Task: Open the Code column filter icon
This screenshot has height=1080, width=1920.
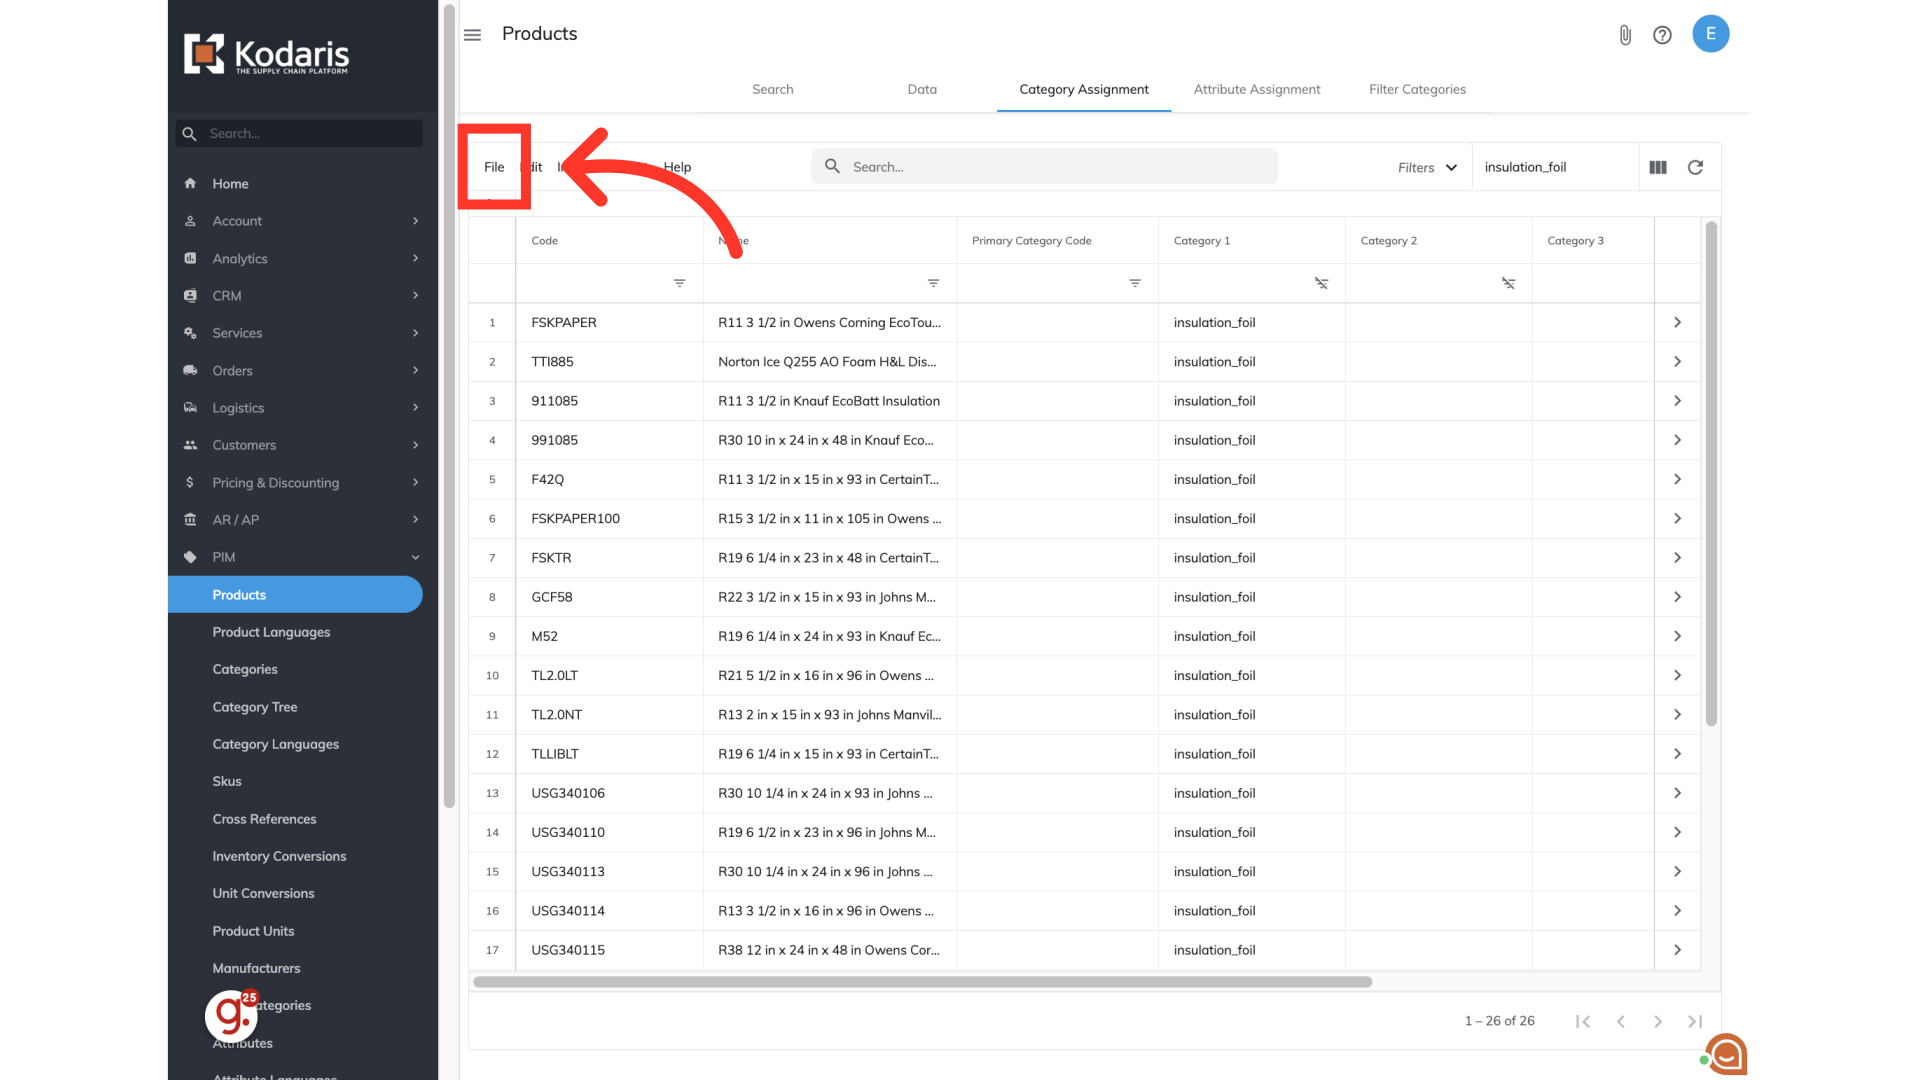Action: (679, 283)
